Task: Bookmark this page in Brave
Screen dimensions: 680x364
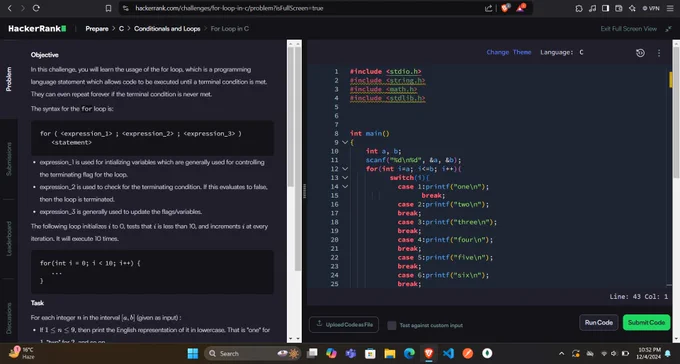Action: [x=109, y=8]
